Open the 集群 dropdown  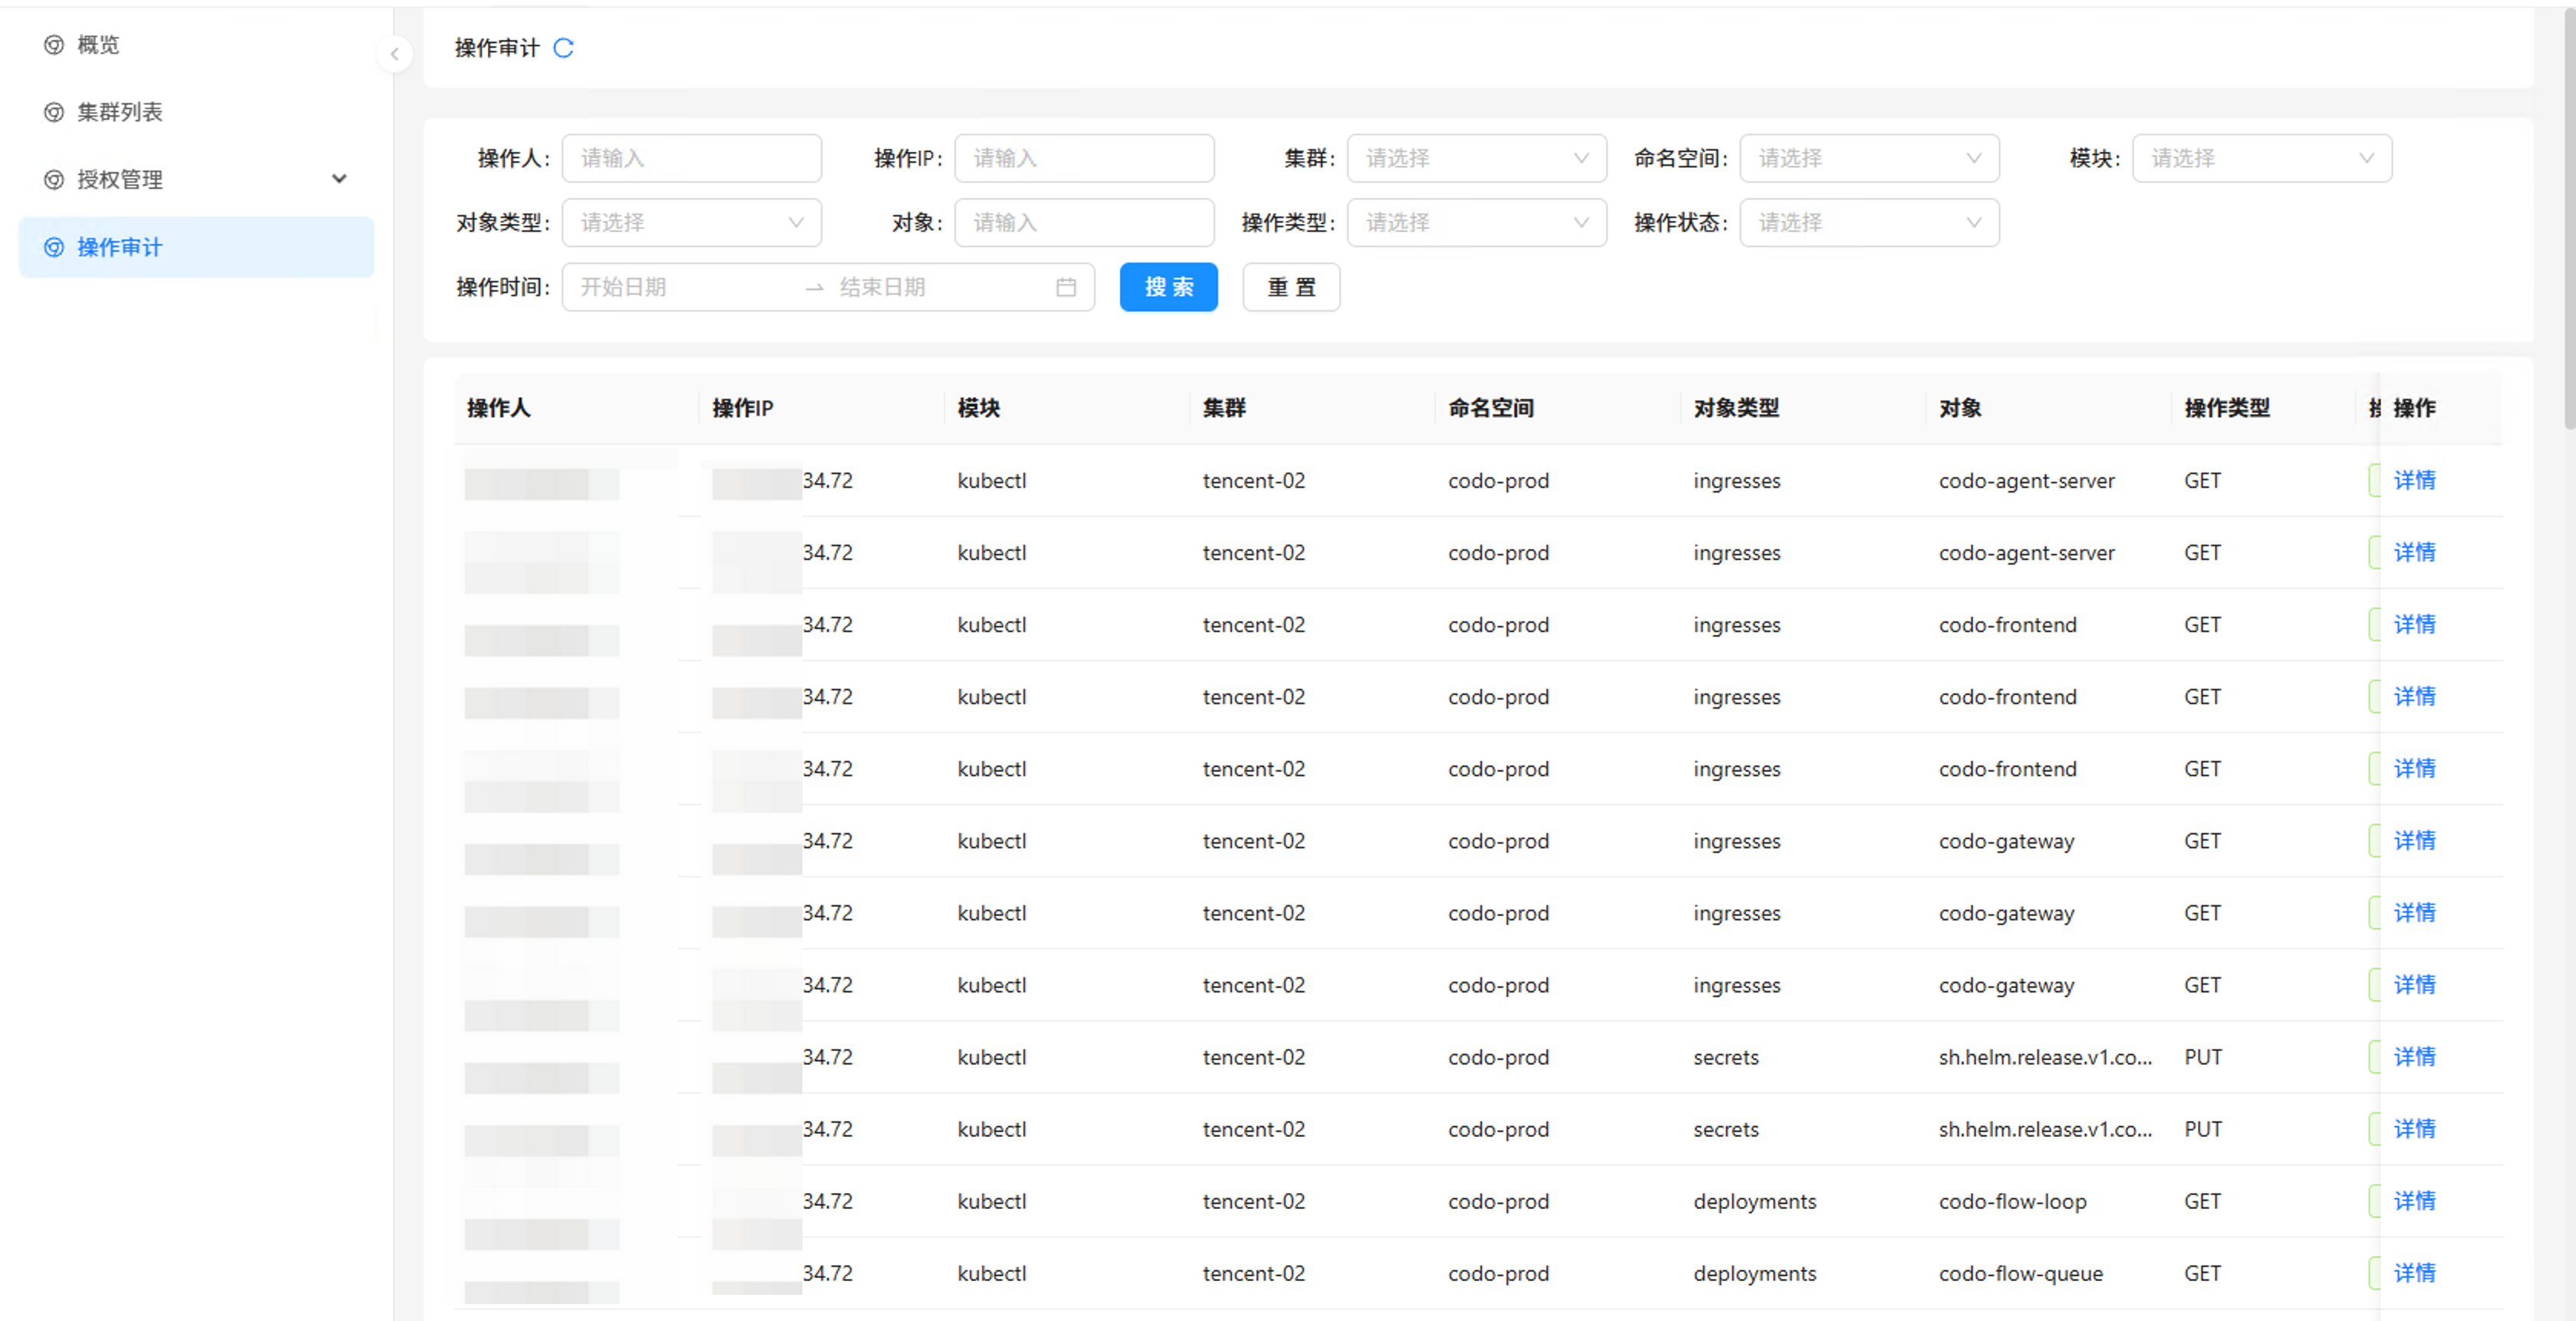pyautogui.click(x=1476, y=158)
